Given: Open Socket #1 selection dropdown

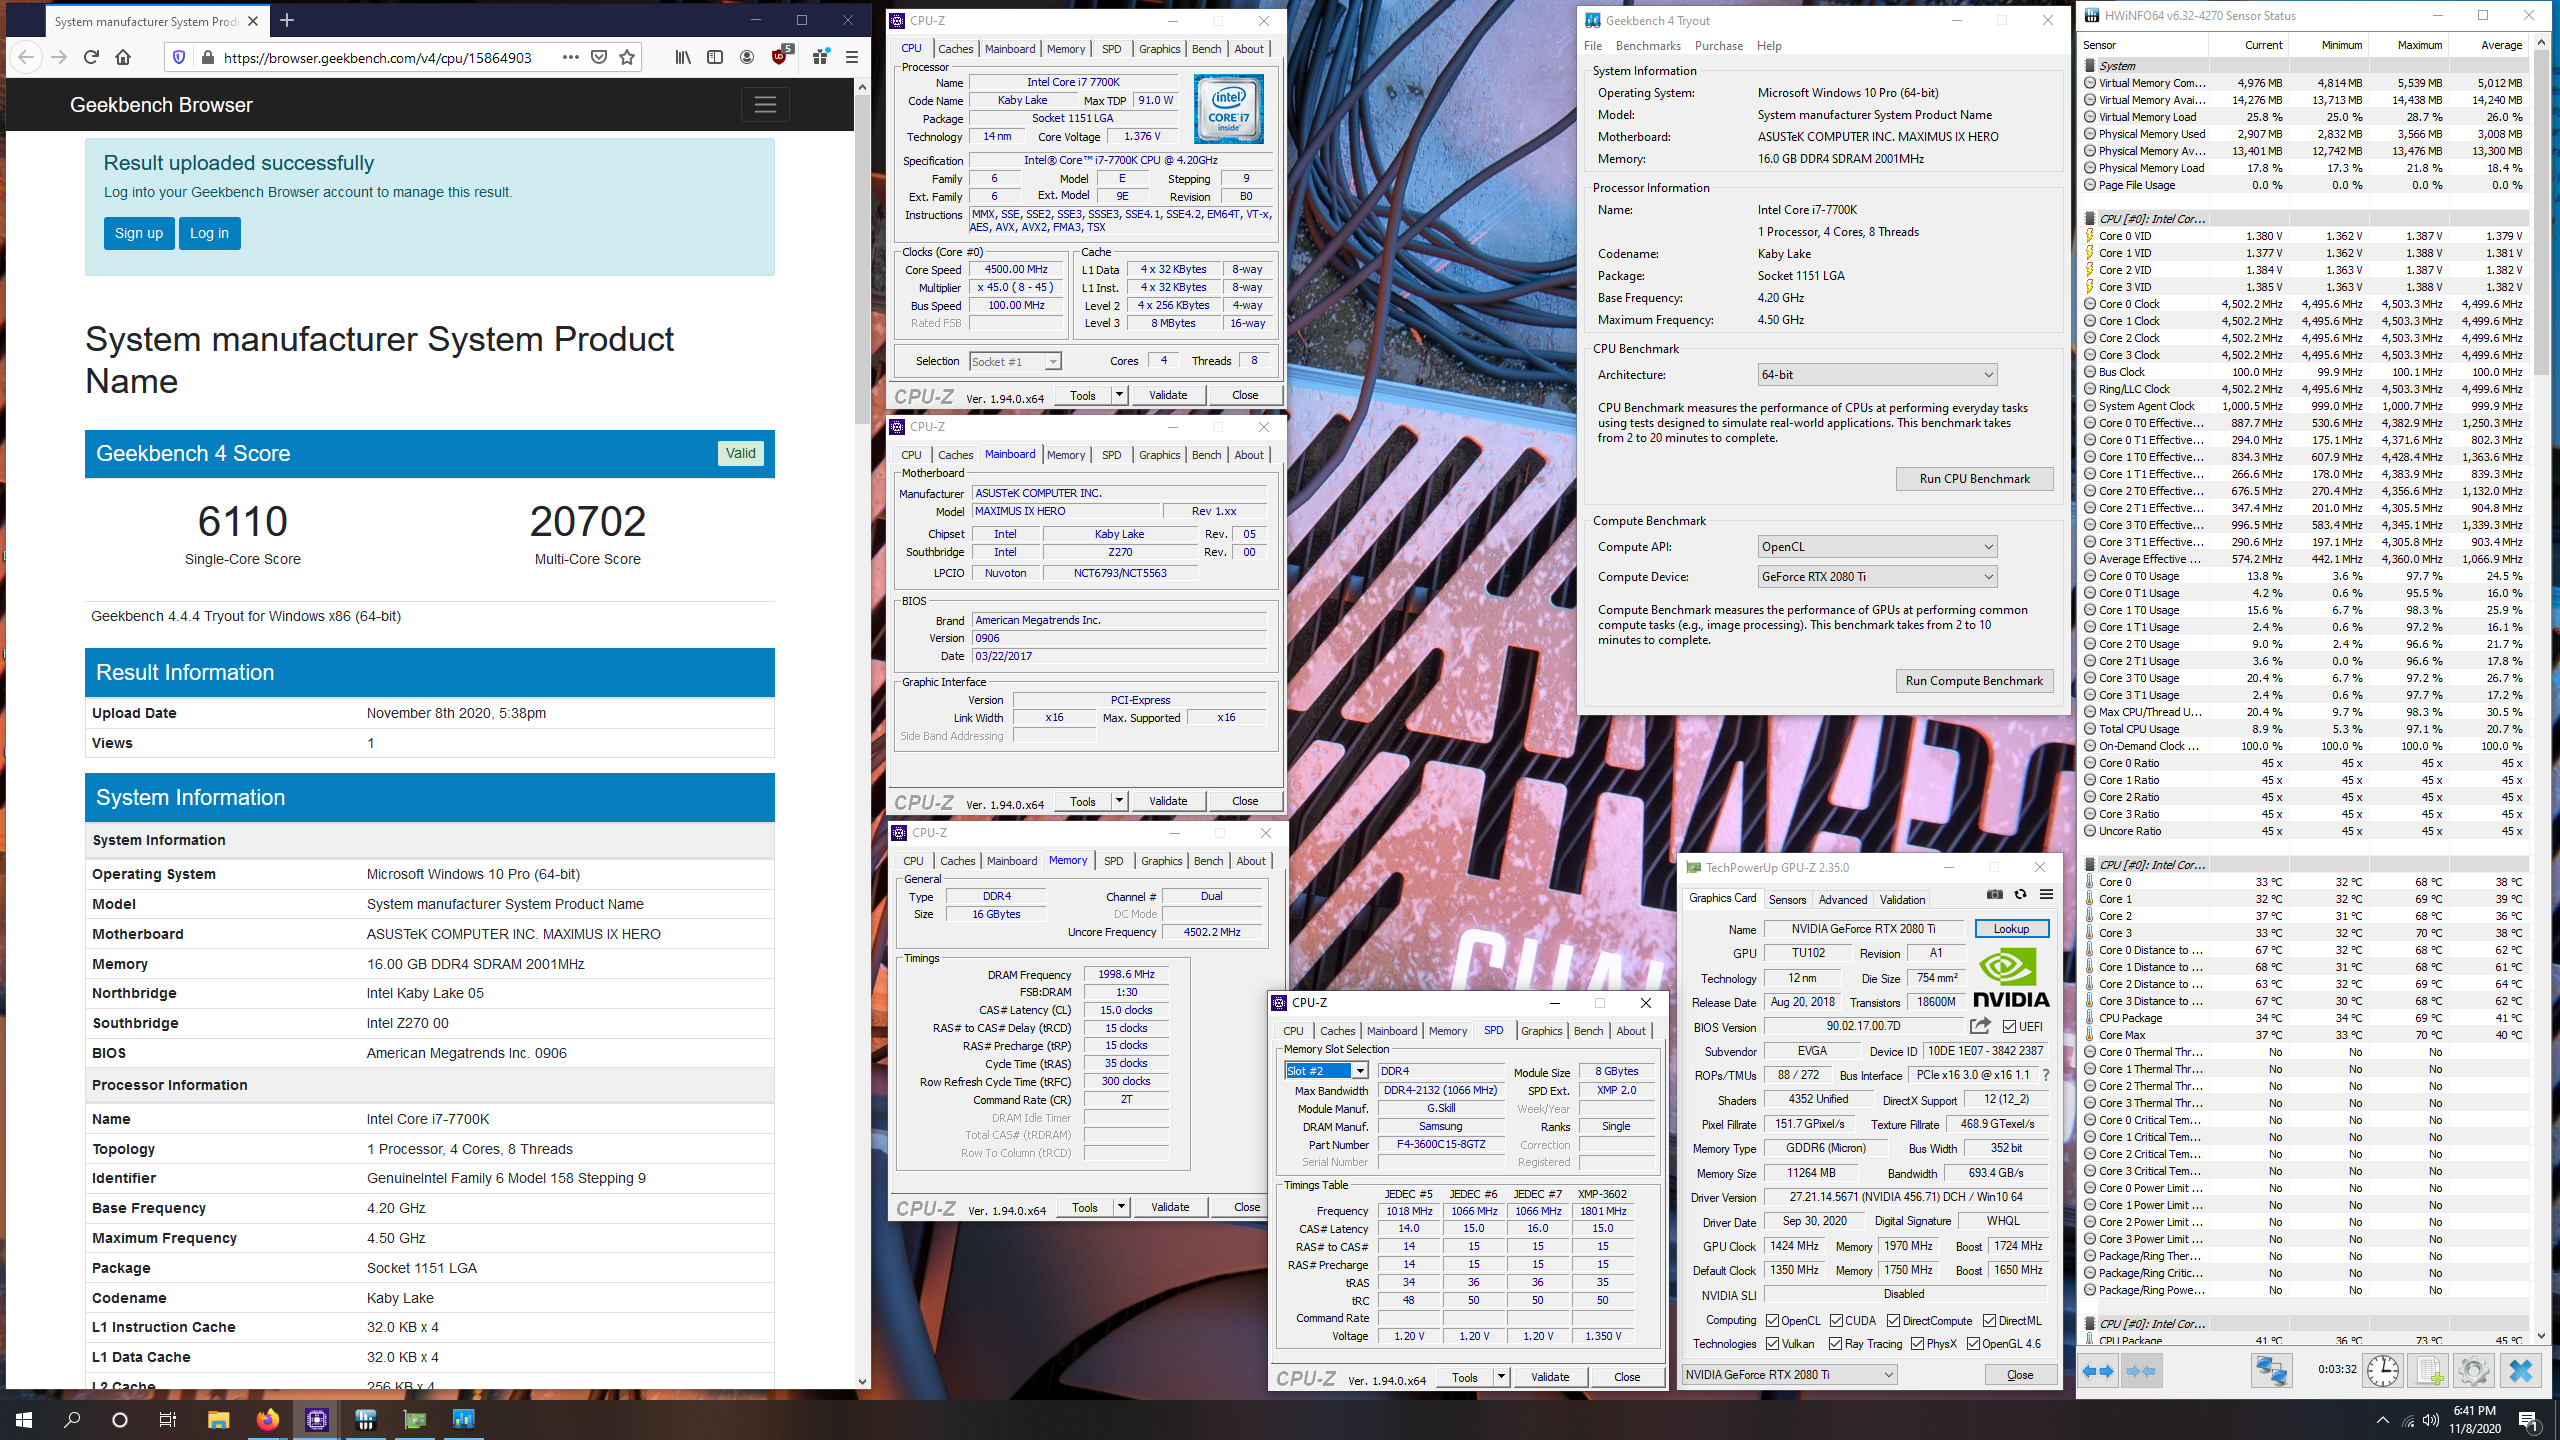Looking at the screenshot, I should [1015, 361].
